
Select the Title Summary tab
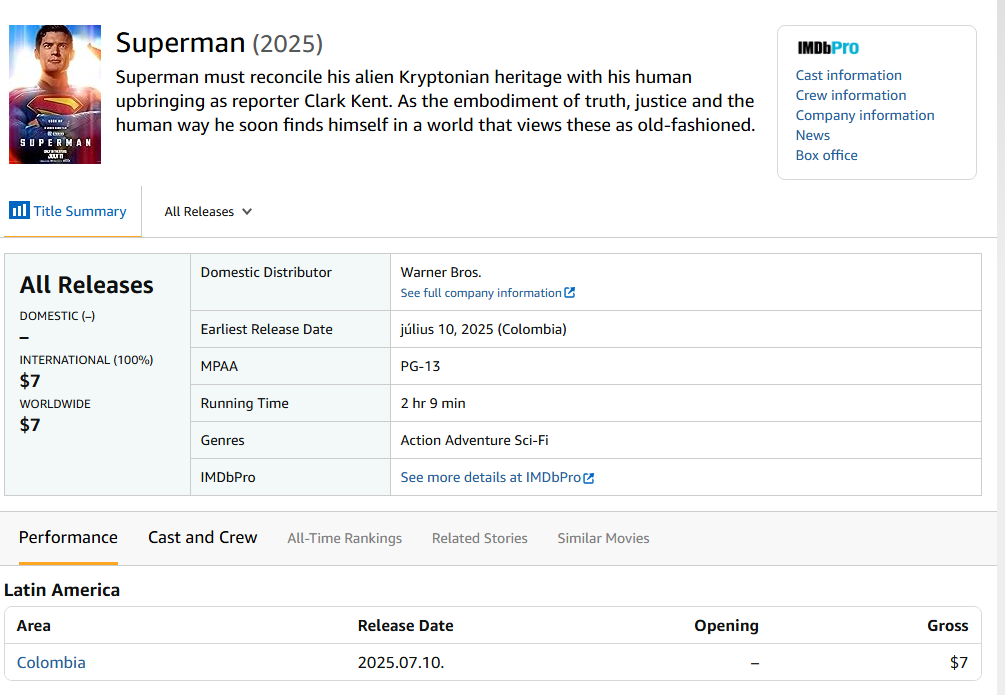pos(71,211)
